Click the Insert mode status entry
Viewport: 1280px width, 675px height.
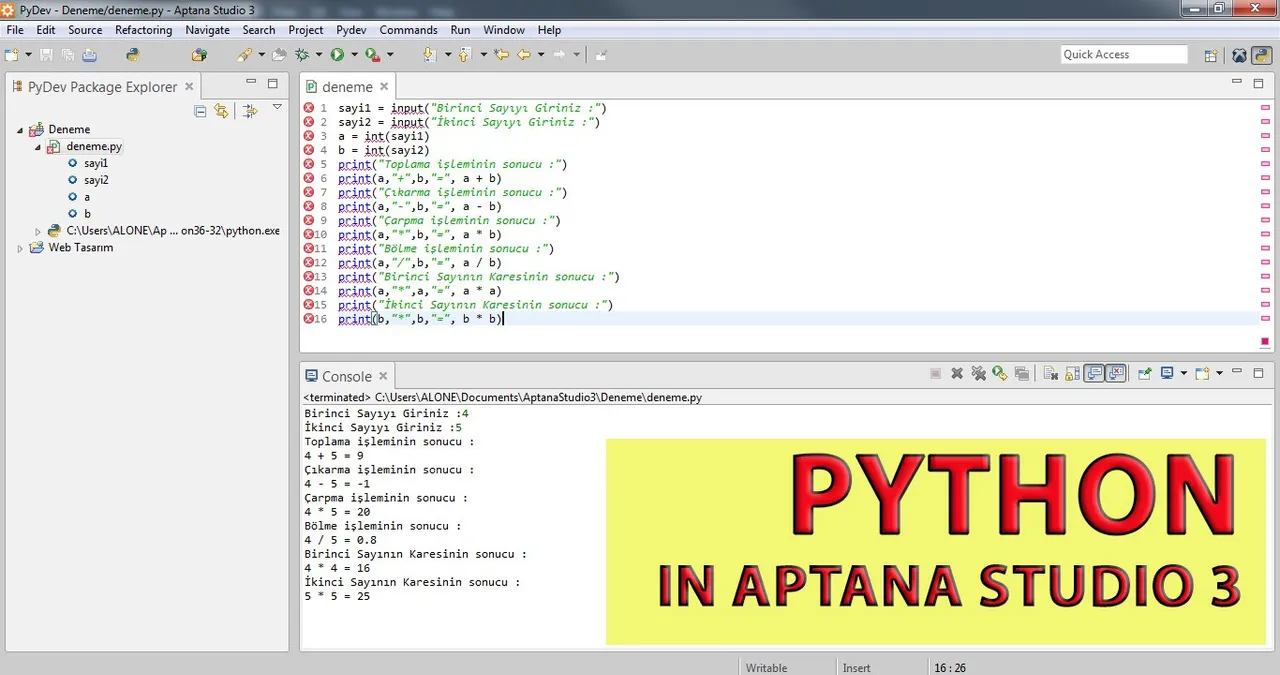point(857,668)
